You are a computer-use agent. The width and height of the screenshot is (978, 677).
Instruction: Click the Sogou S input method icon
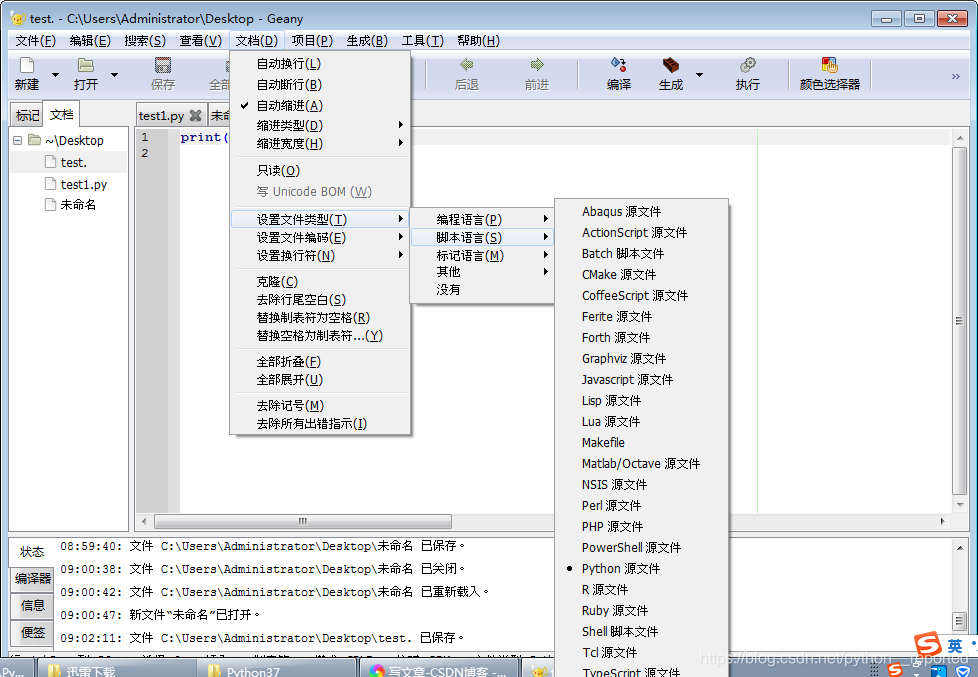[927, 645]
